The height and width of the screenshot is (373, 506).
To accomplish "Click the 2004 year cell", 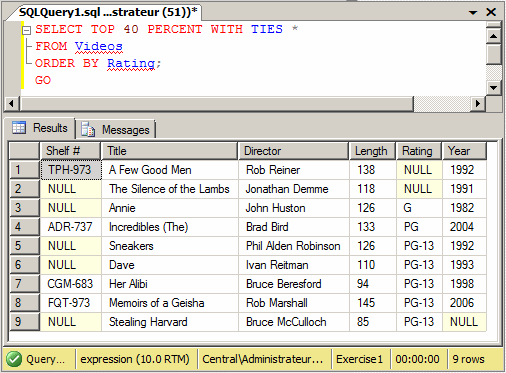I will tap(465, 227).
